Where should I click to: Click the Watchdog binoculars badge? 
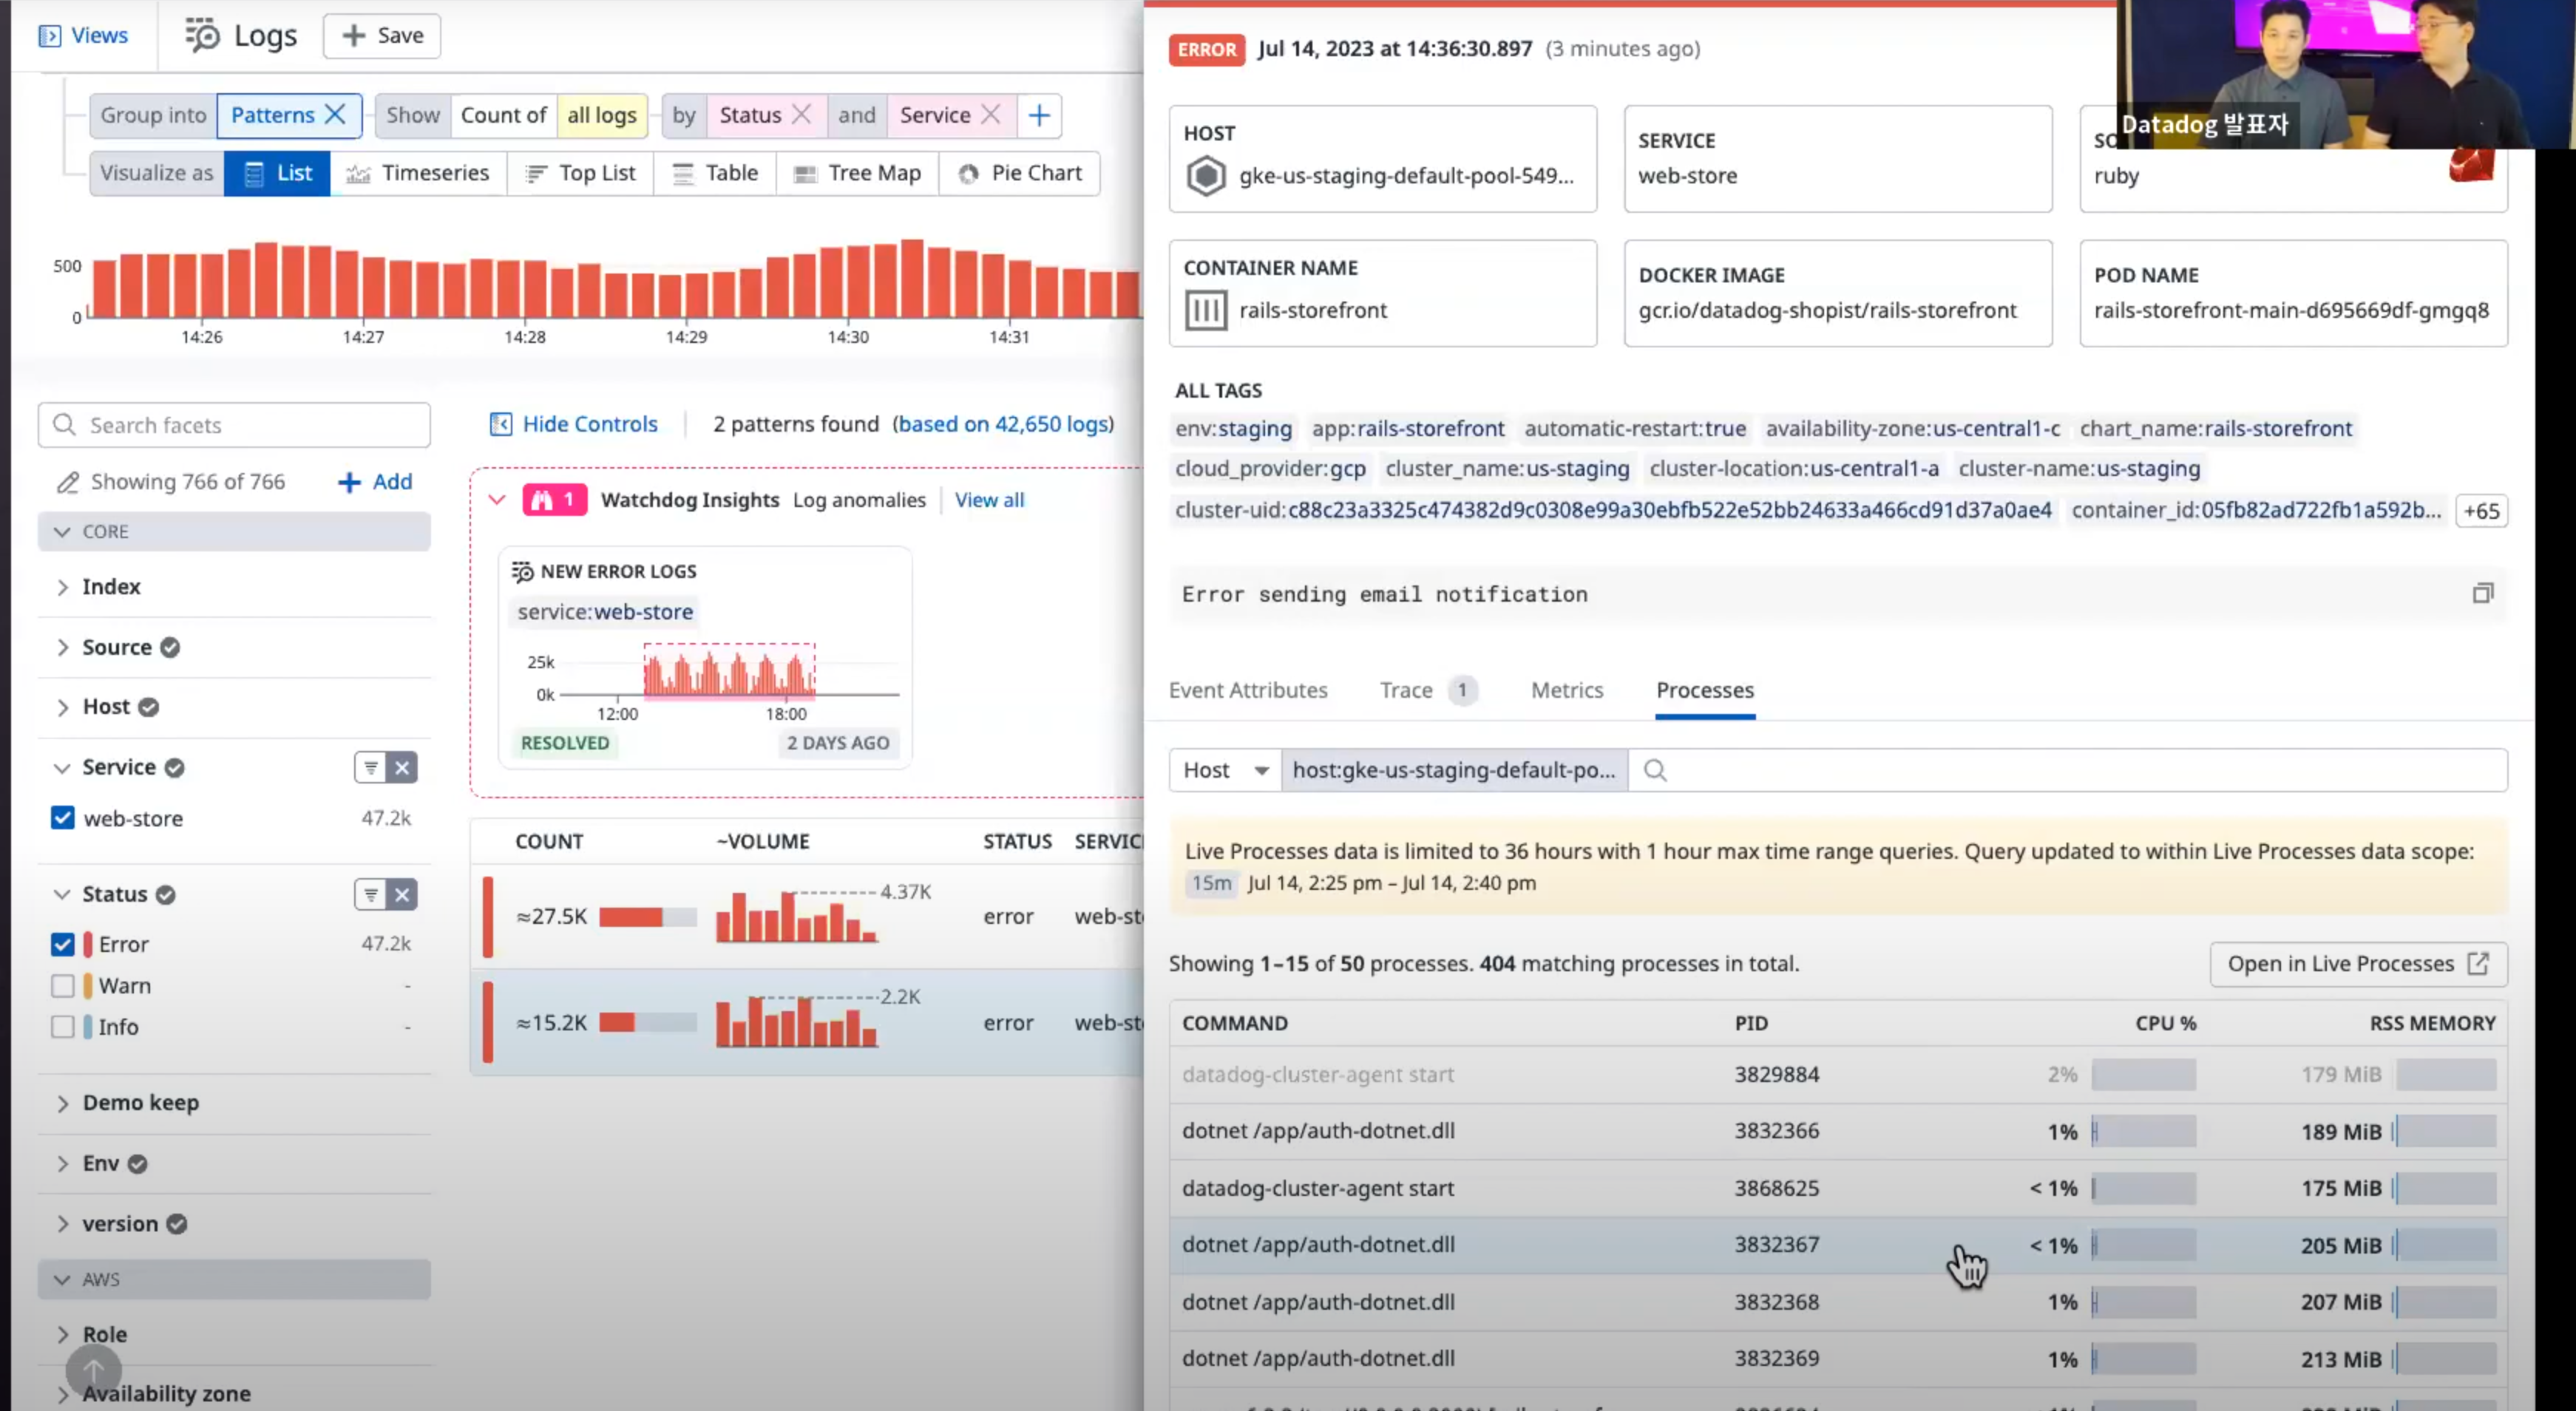(554, 500)
